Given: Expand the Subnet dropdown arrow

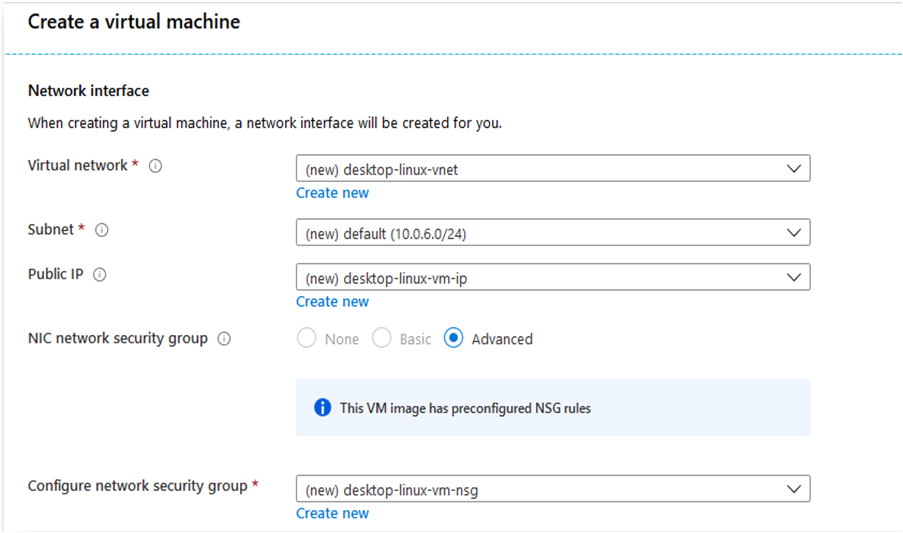Looking at the screenshot, I should pos(794,233).
